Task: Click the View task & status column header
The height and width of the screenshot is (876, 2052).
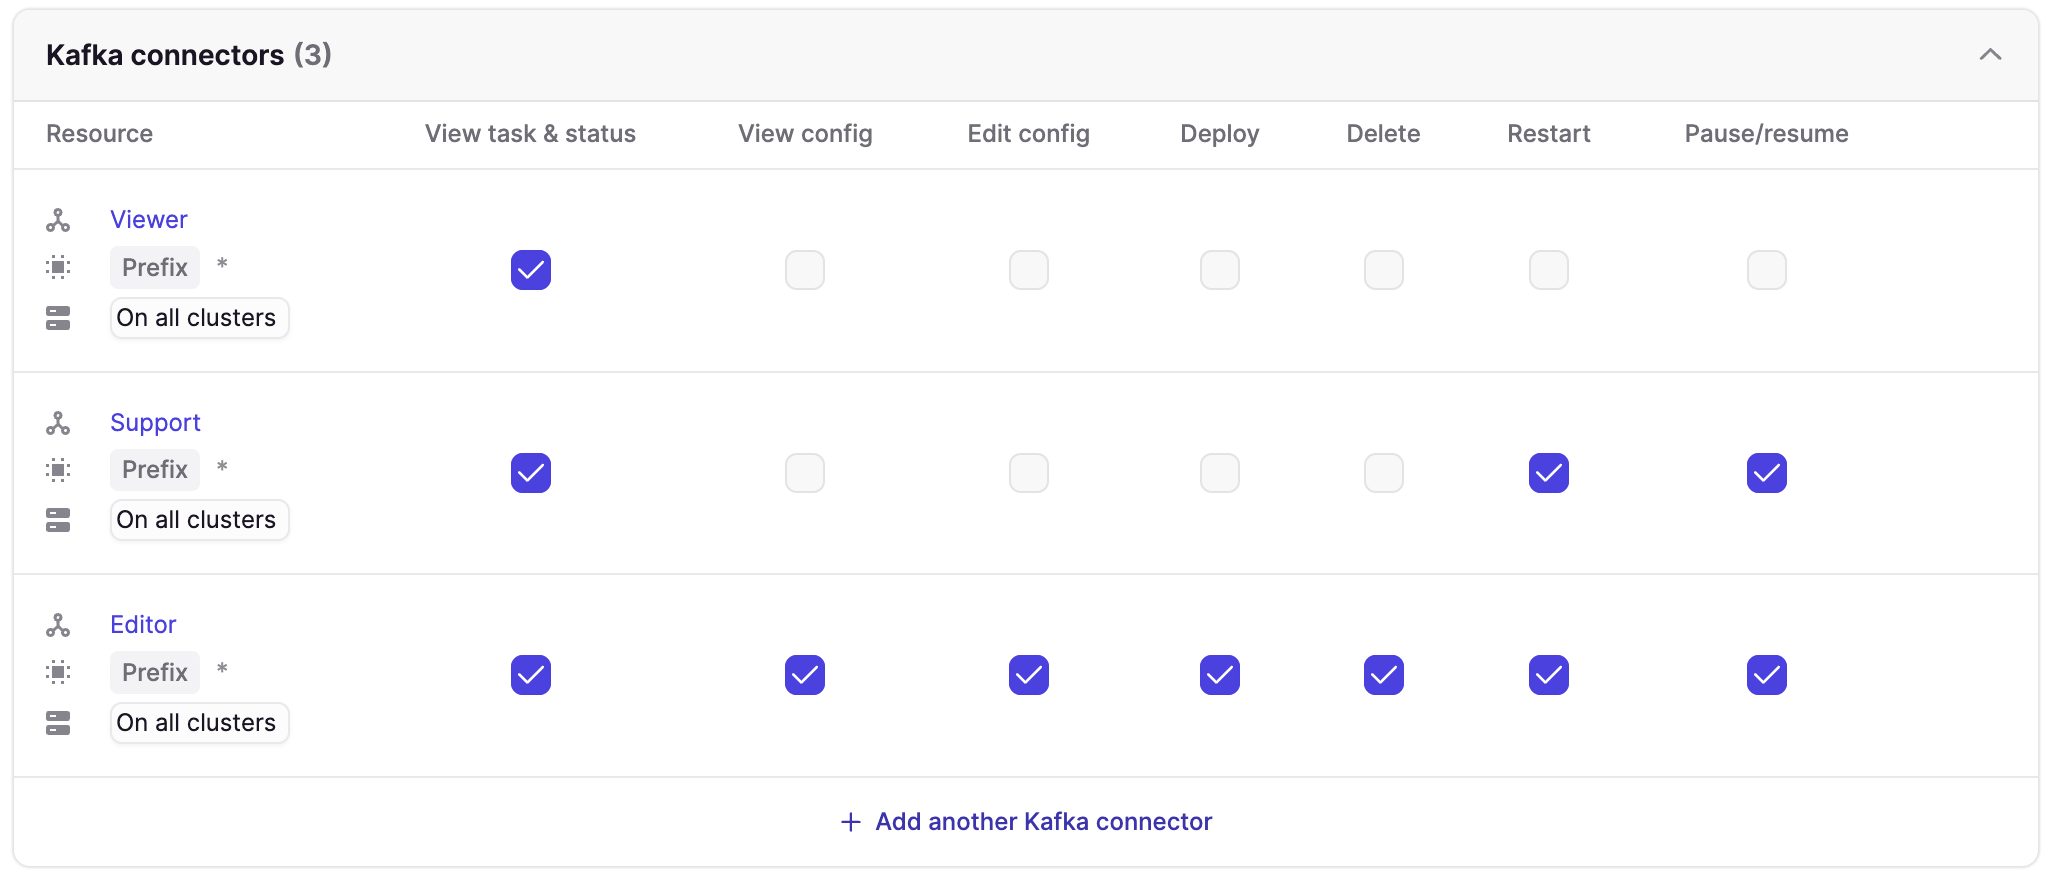Action: point(530,134)
